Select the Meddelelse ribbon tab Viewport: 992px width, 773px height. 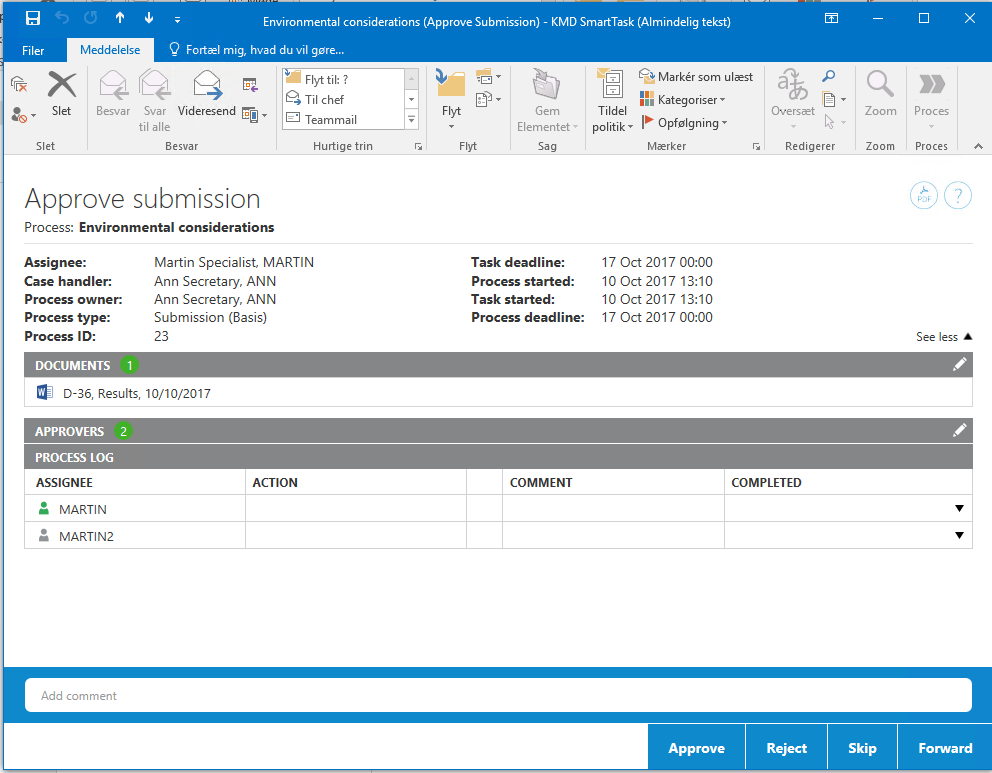[110, 50]
